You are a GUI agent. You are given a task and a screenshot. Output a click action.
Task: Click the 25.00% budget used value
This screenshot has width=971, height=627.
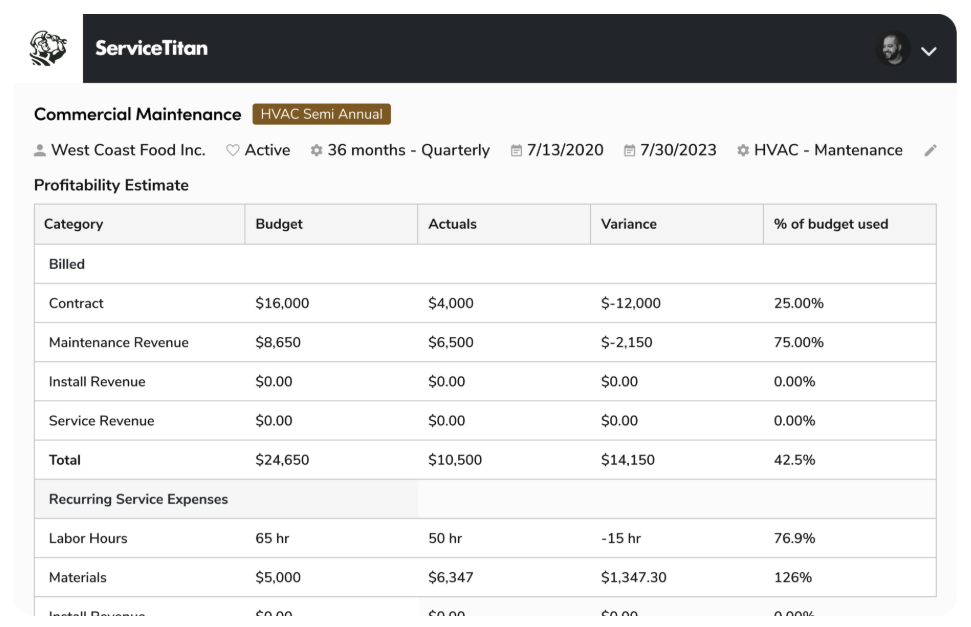[x=799, y=303]
